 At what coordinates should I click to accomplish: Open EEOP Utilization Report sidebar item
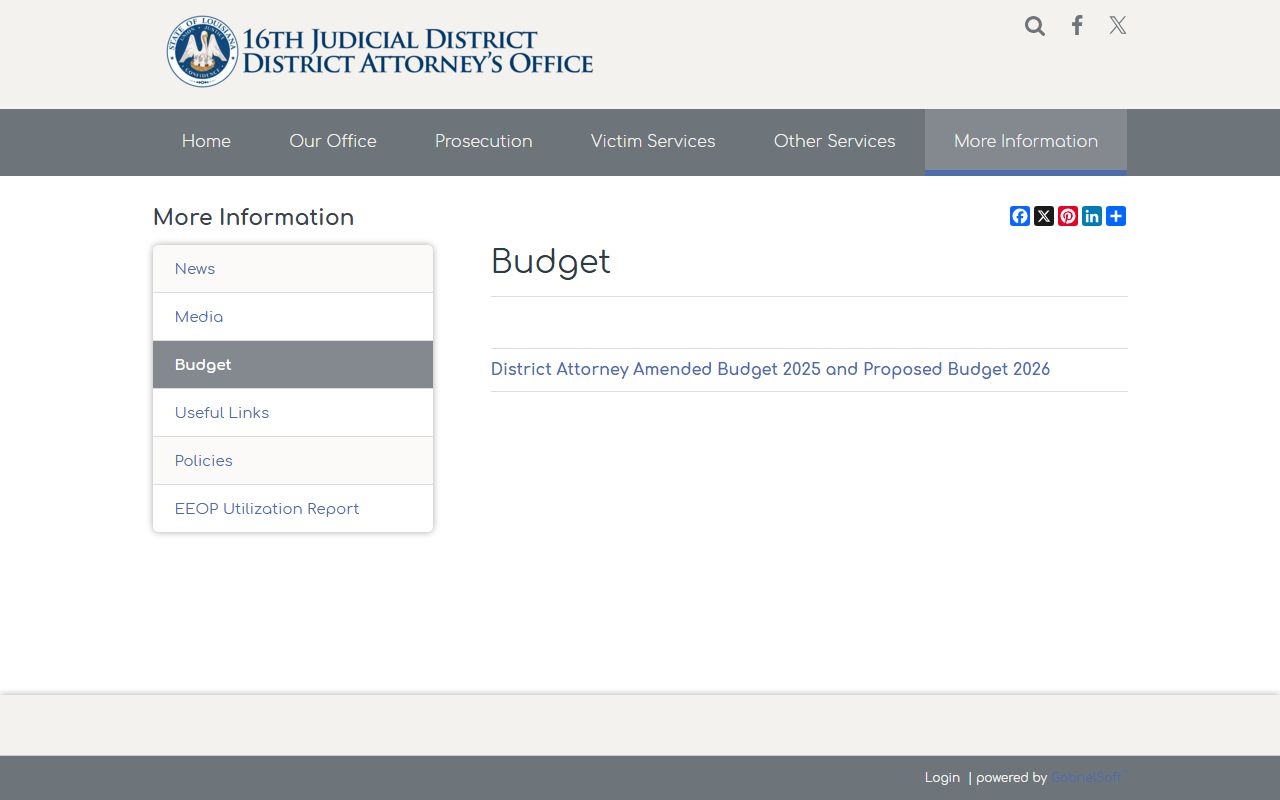point(293,509)
